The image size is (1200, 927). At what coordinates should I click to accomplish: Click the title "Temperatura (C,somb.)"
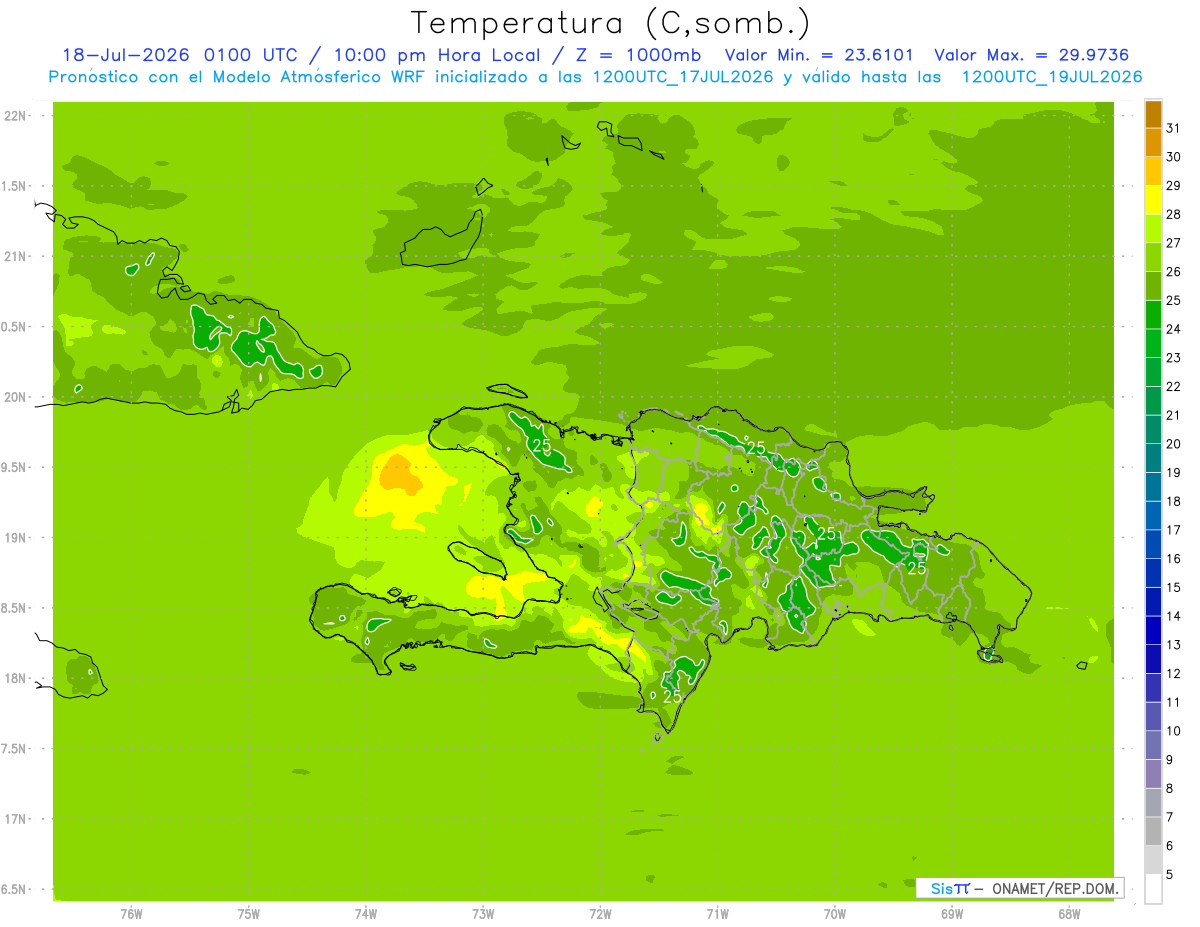pos(611,23)
